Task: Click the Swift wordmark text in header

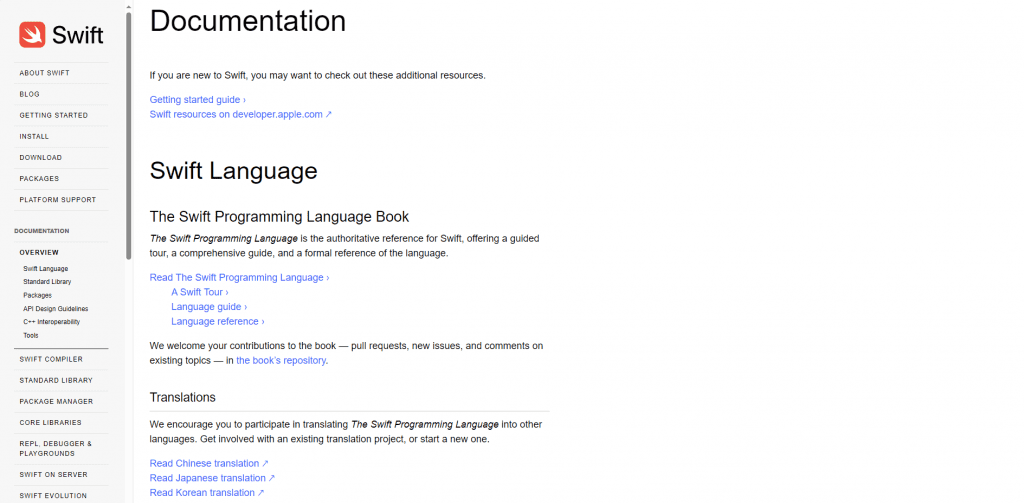Action: (x=78, y=35)
